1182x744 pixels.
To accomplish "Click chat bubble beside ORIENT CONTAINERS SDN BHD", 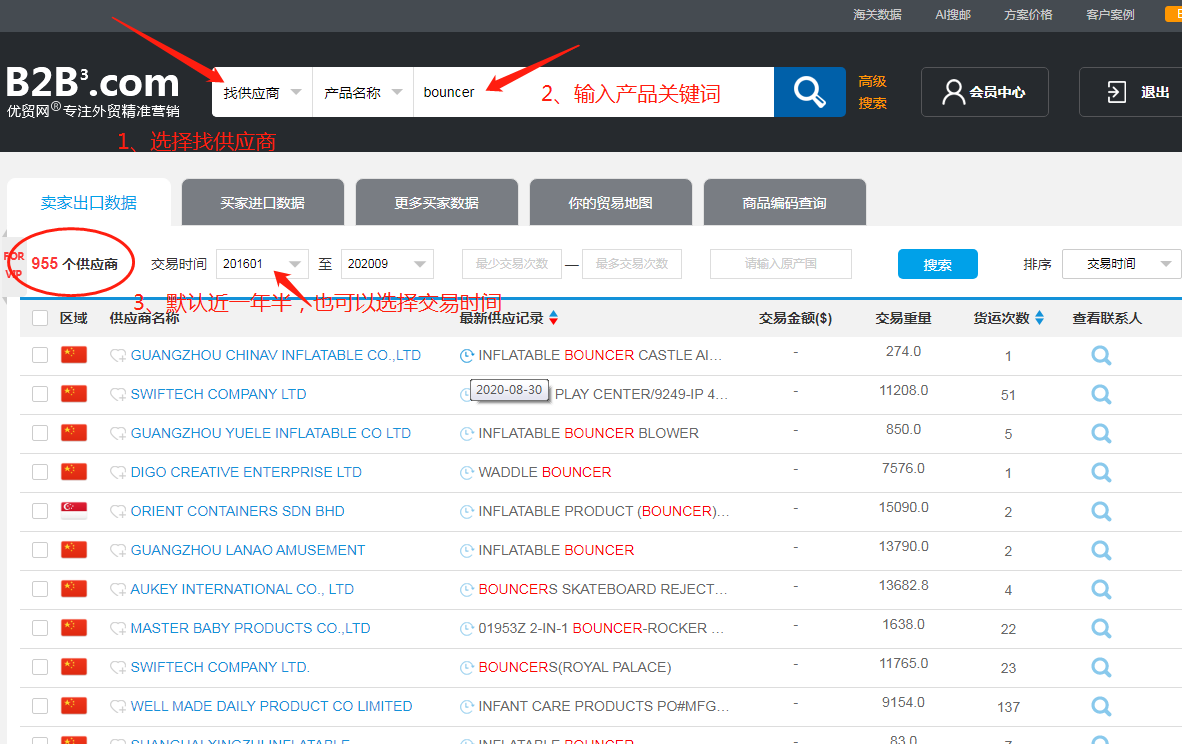I will 118,512.
